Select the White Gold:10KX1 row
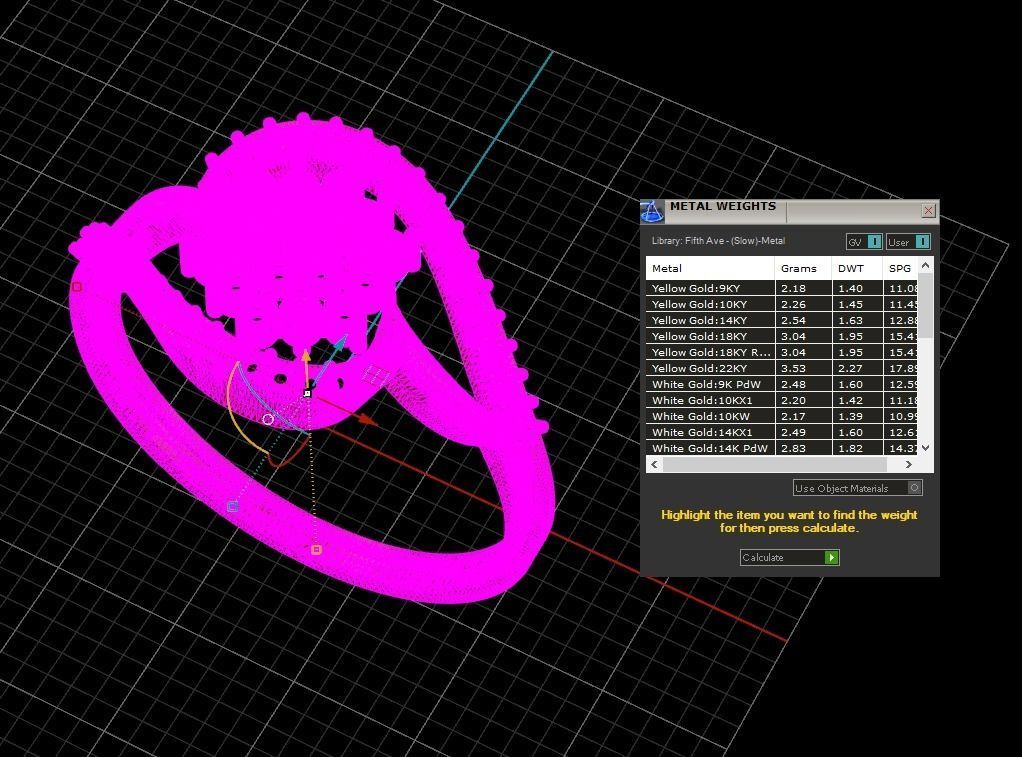 tap(781, 400)
